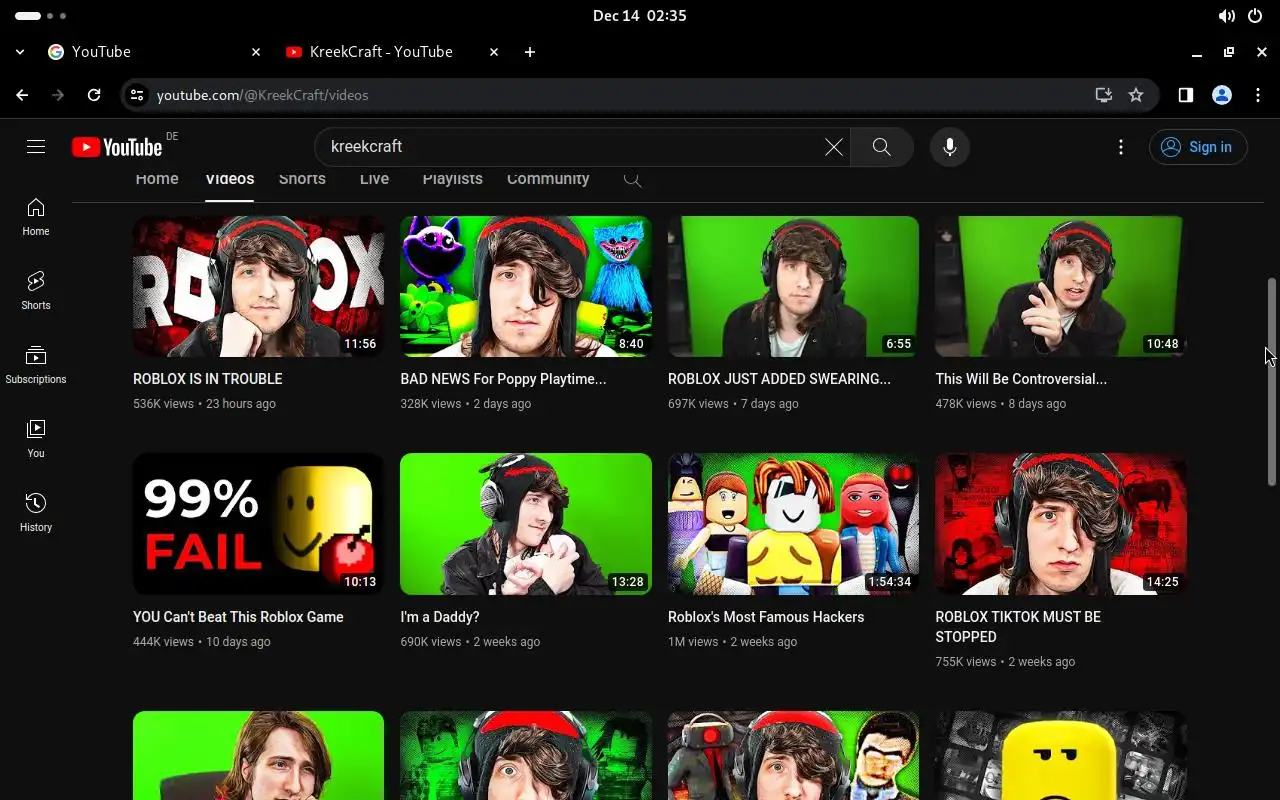1280x800 pixels.
Task: Switch to the channel Shorts tab
Action: tap(302, 179)
